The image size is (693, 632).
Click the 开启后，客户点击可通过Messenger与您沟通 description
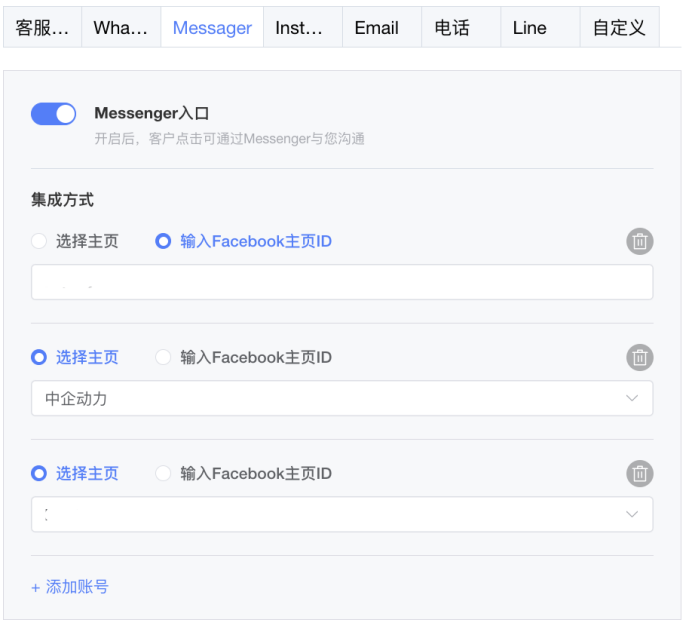pyautogui.click(x=229, y=139)
